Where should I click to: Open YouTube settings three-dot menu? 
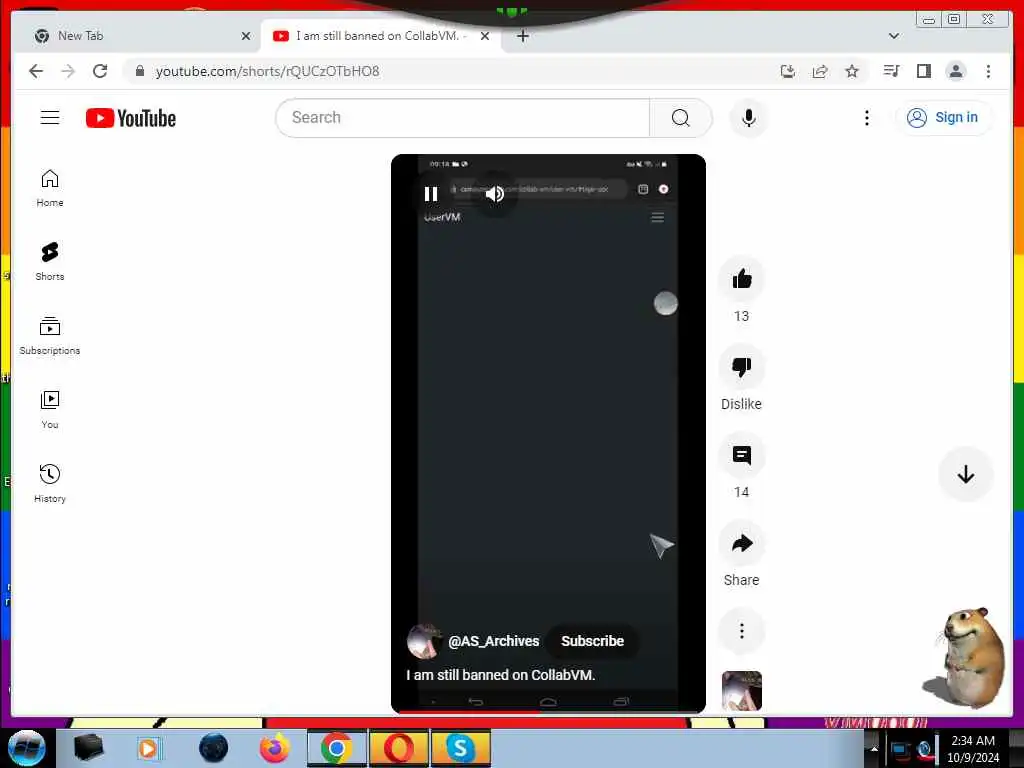click(x=867, y=118)
